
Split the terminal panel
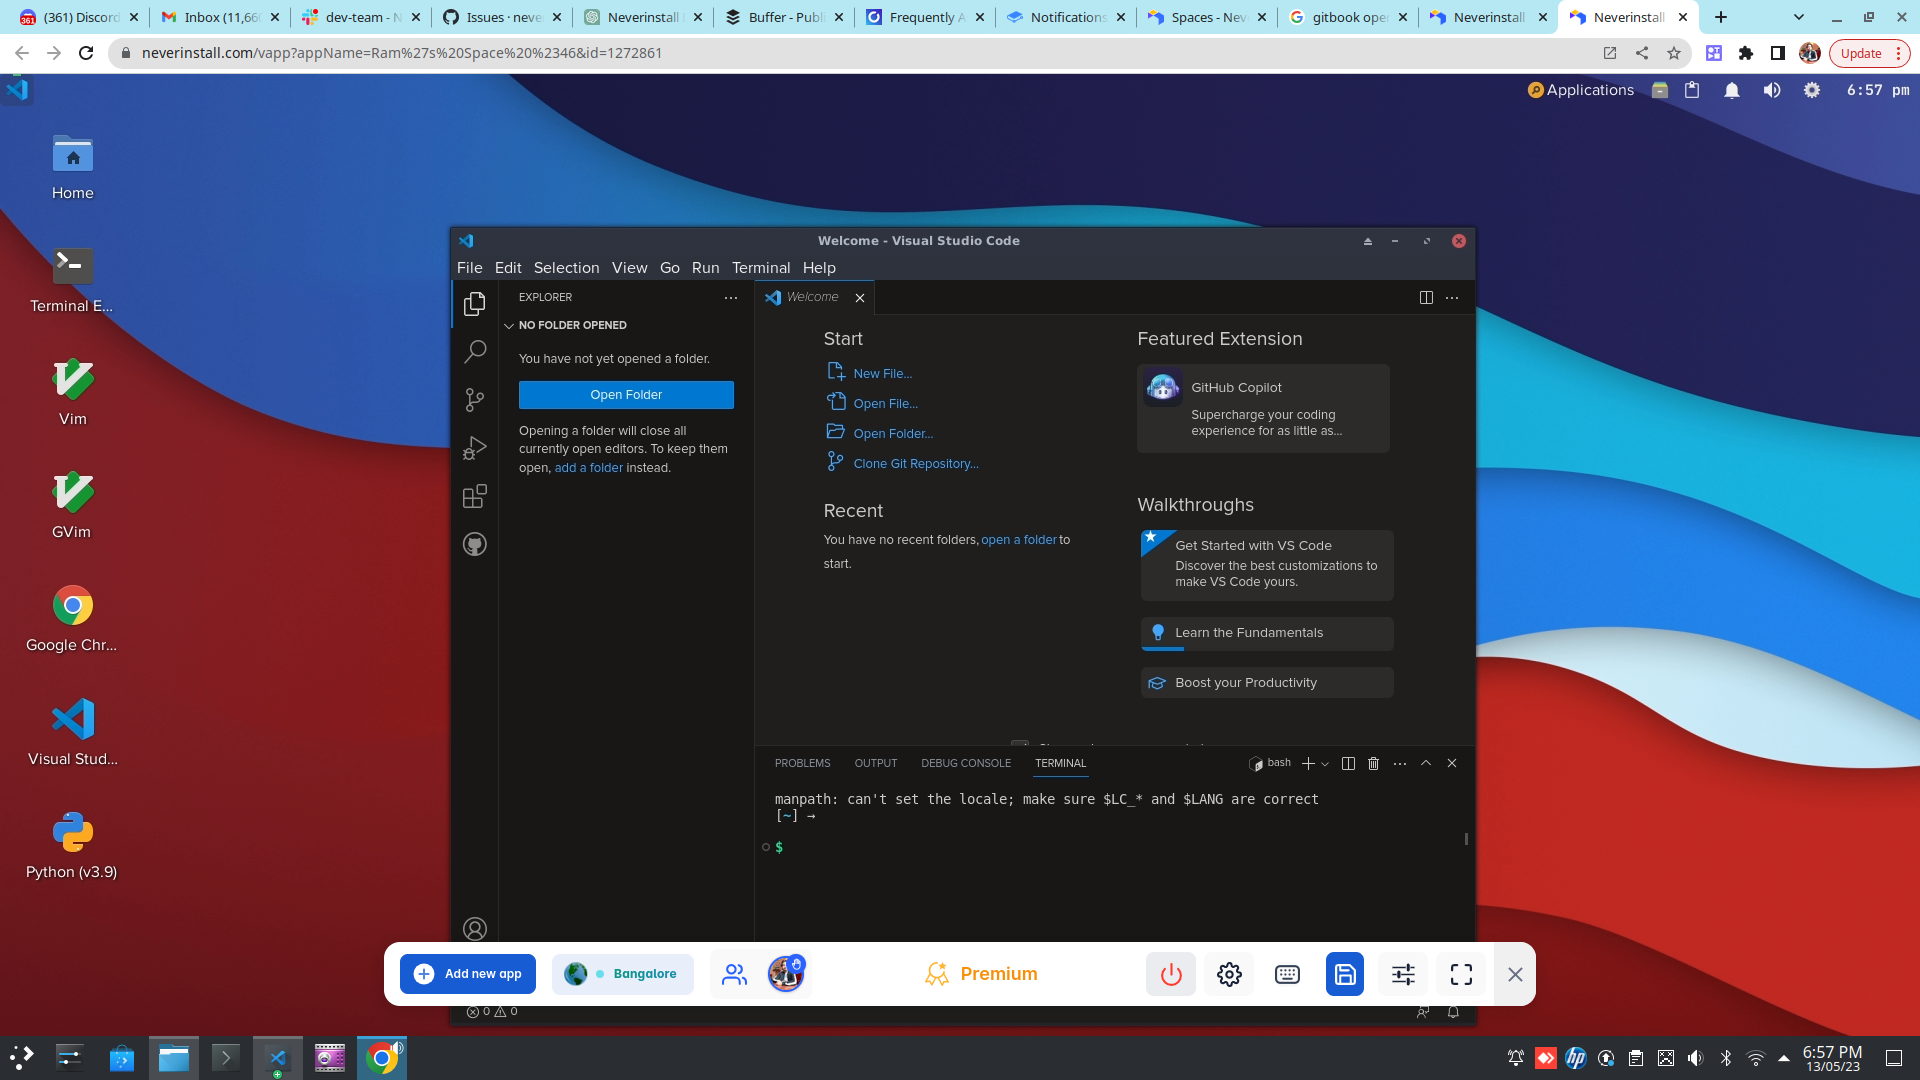[x=1348, y=763]
